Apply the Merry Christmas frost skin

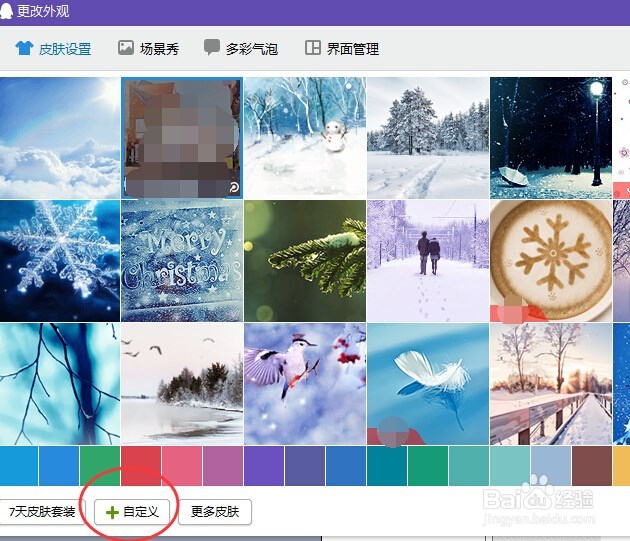click(182, 261)
